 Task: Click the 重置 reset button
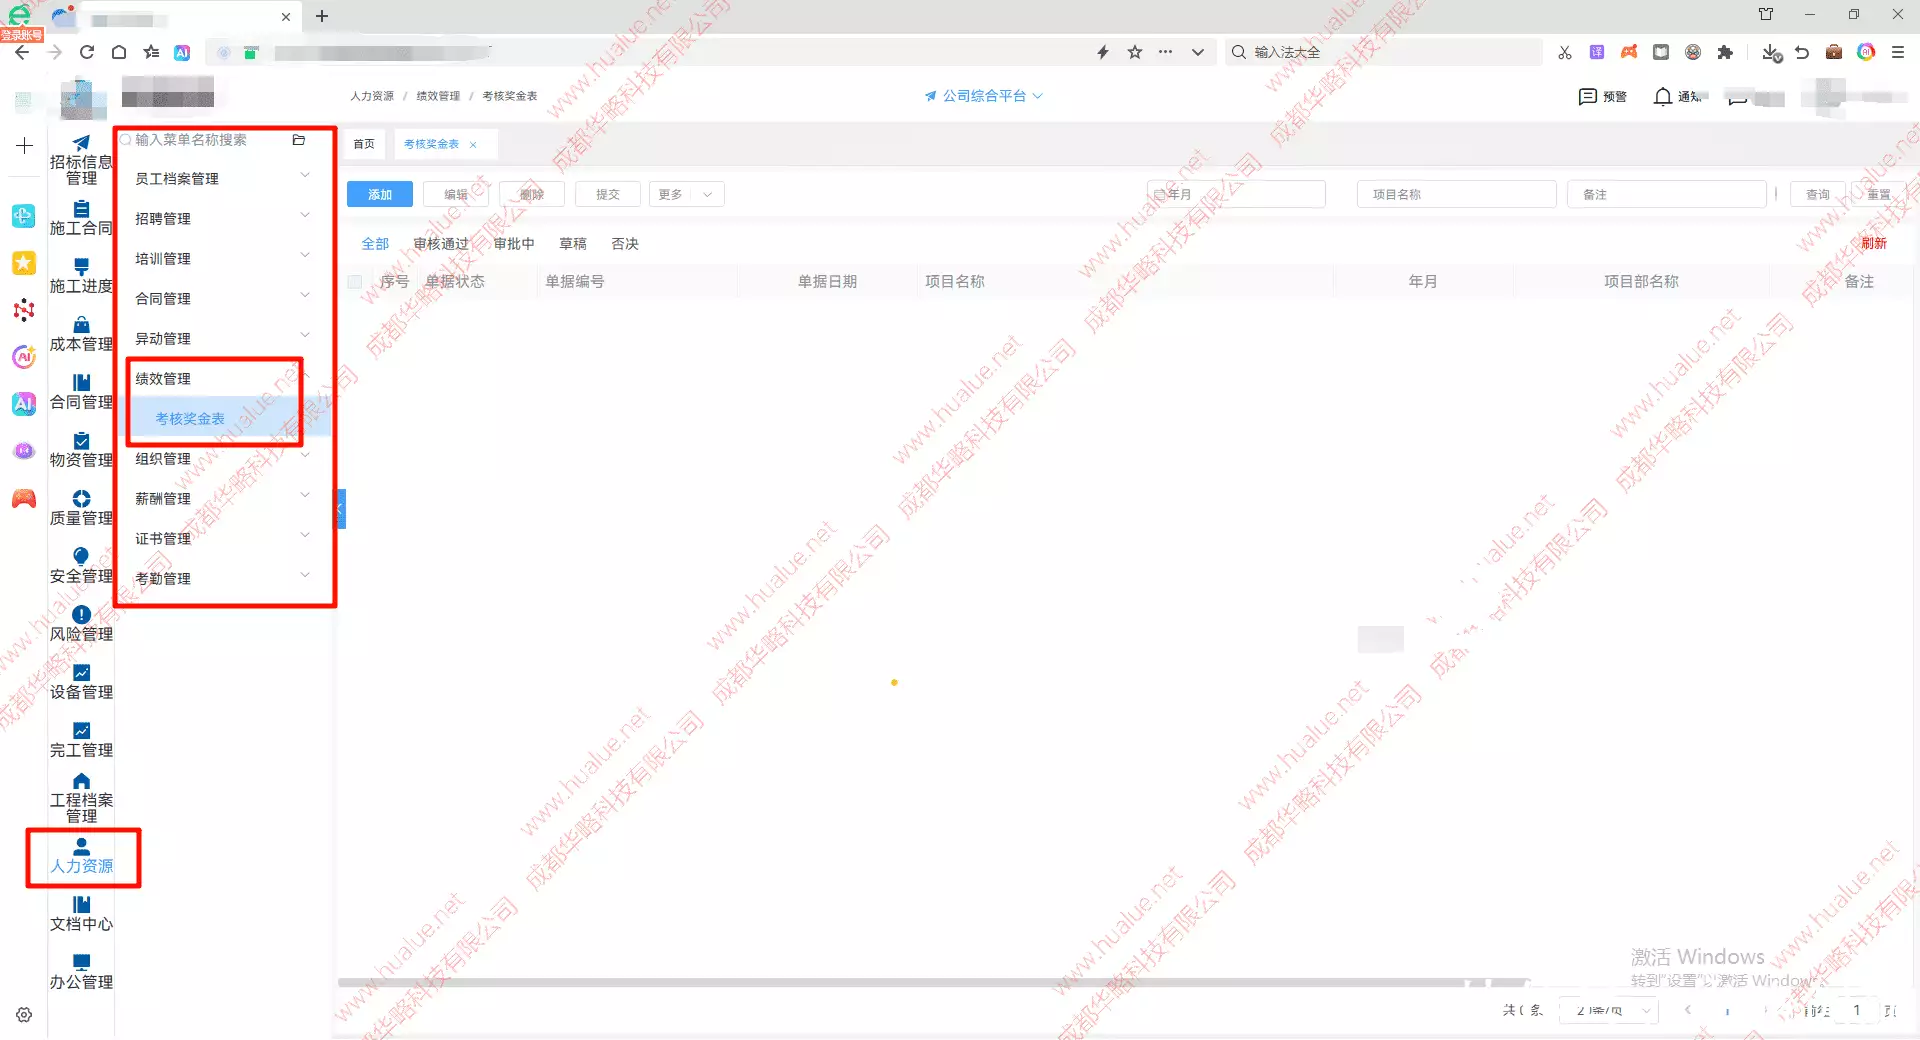(1878, 194)
